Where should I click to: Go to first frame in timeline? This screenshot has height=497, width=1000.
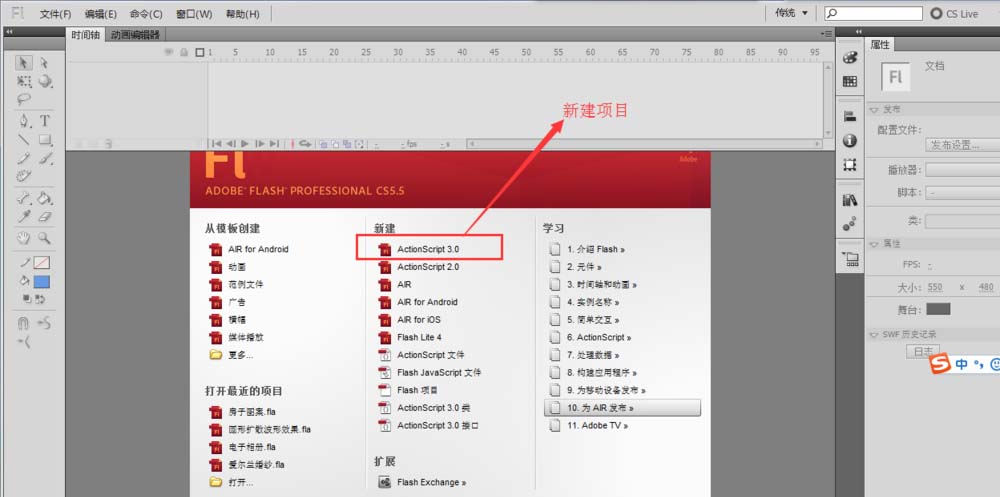(216, 144)
